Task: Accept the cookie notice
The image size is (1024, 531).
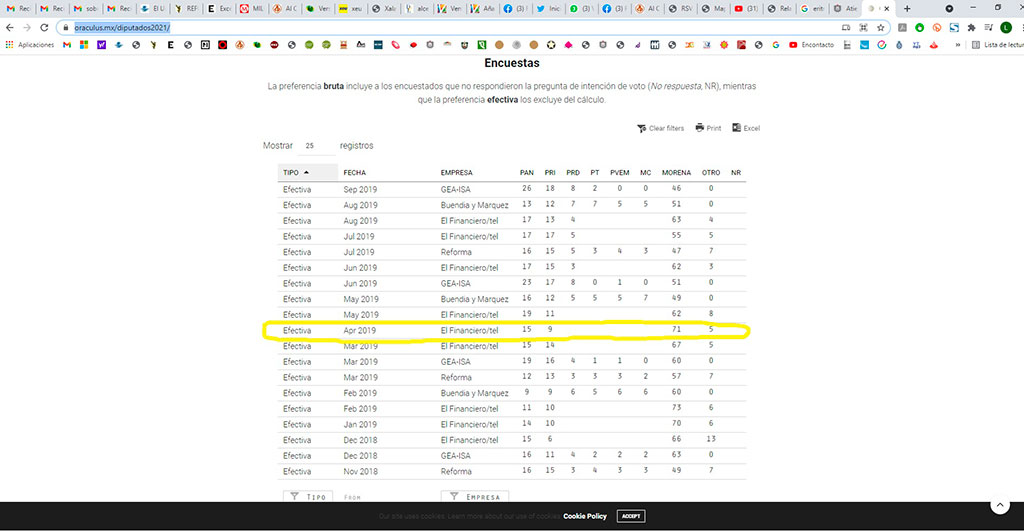Action: point(630,516)
